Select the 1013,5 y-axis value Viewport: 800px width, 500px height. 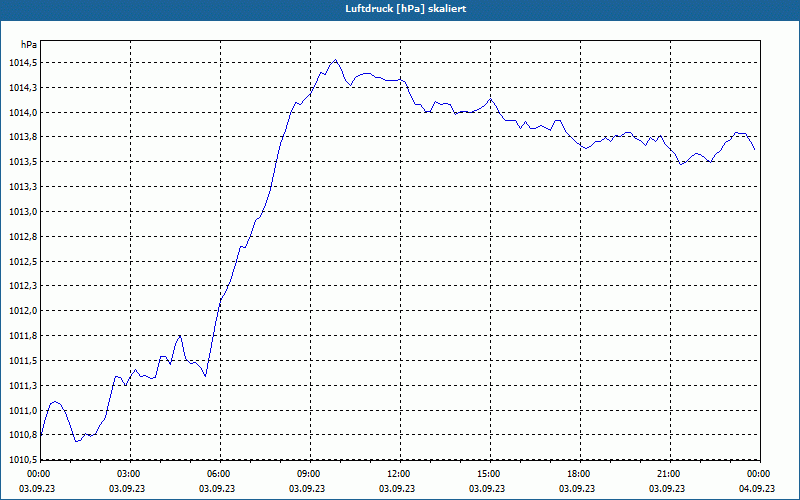point(23,162)
